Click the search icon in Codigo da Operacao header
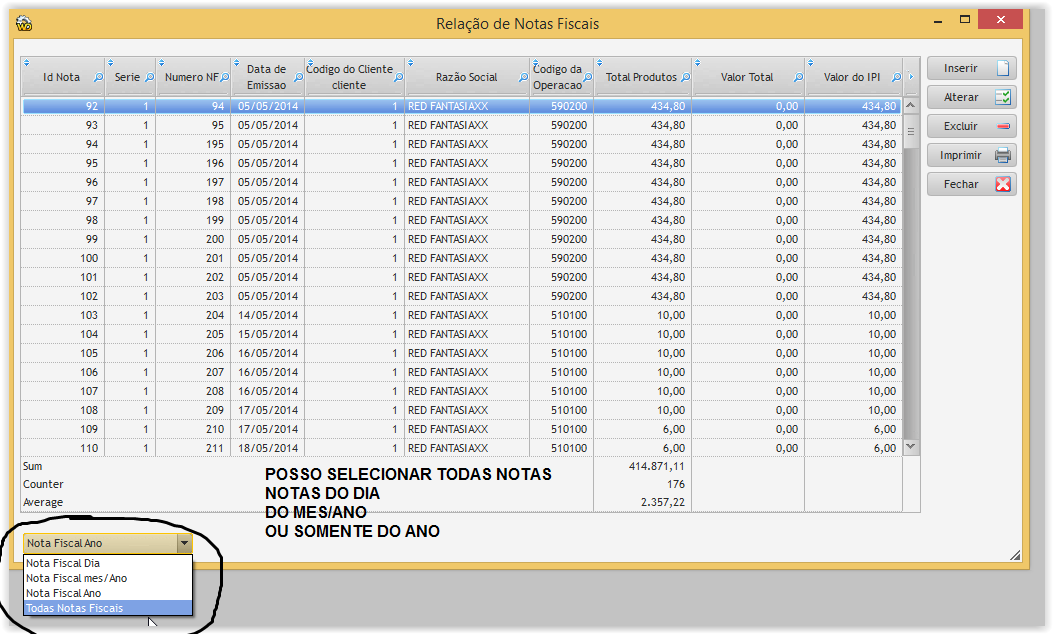The width and height of the screenshot is (1053, 634). (x=588, y=77)
